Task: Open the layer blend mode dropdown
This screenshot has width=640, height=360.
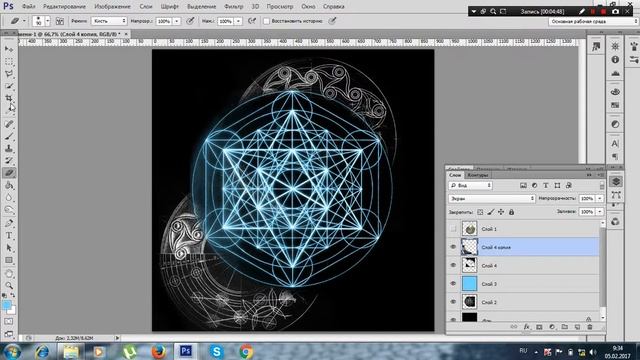Action: (491, 198)
